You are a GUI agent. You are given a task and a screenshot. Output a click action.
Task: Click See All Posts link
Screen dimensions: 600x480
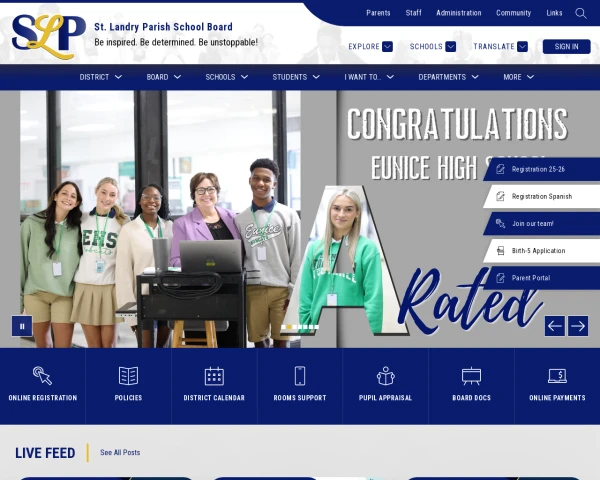[120, 452]
